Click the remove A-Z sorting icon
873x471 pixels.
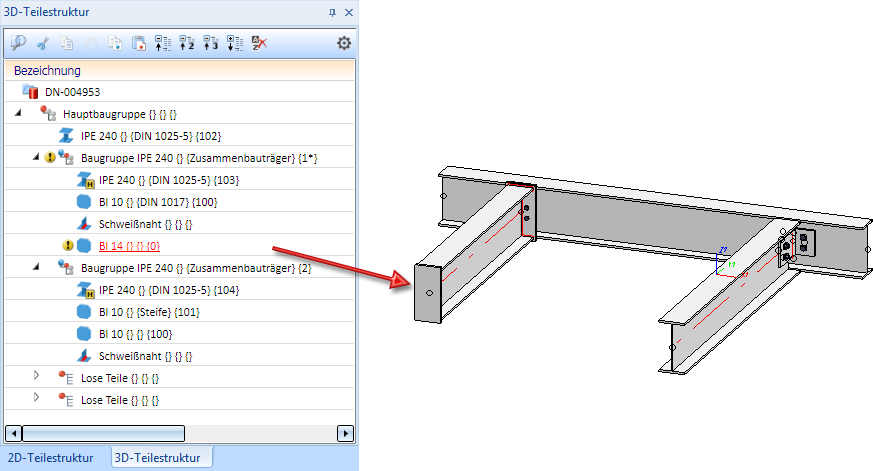click(x=259, y=43)
